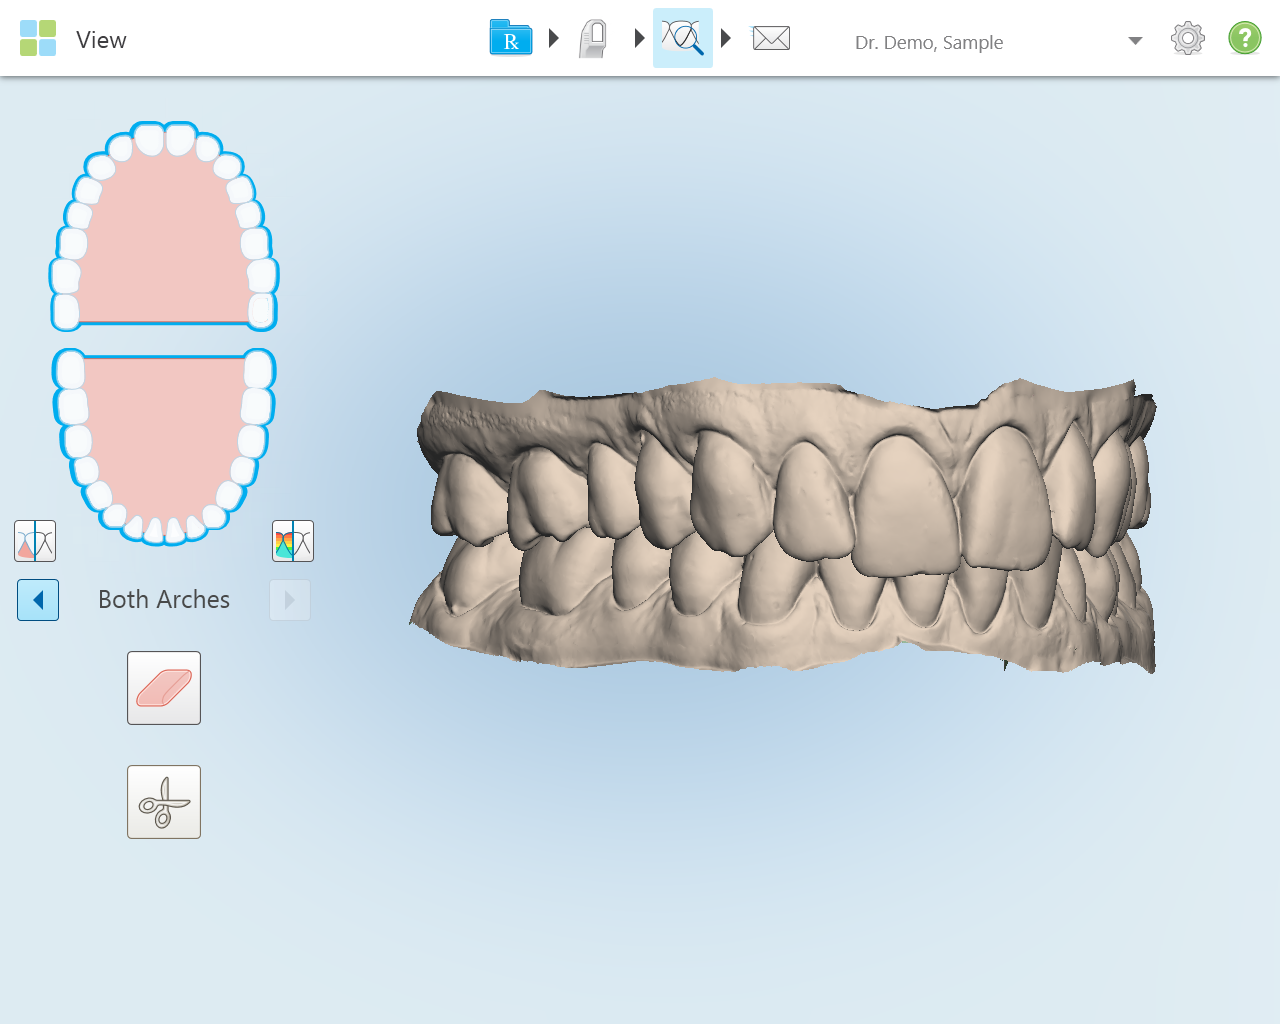Expand the Dr. Demo, Sample dropdown

(x=1135, y=41)
